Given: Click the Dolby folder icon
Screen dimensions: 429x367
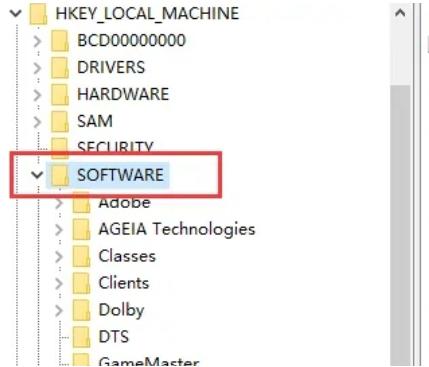Looking at the screenshot, I should click(x=81, y=310).
